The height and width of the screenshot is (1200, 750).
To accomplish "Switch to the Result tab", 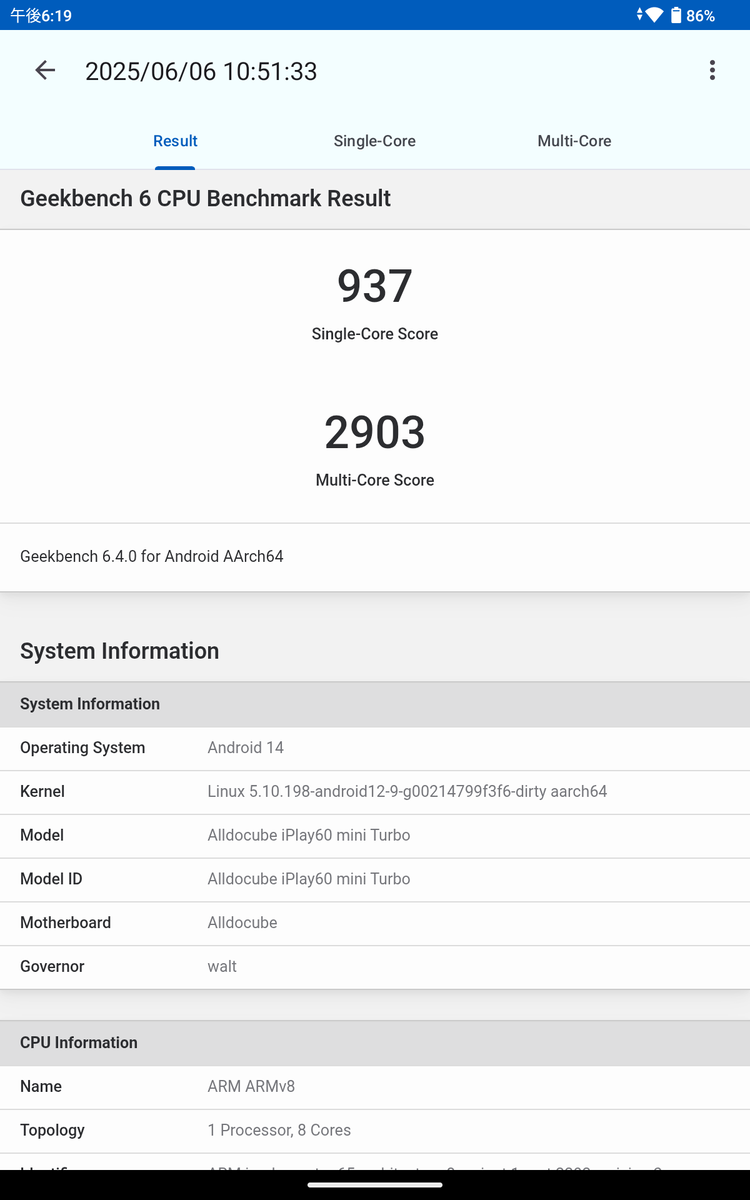I will point(175,141).
